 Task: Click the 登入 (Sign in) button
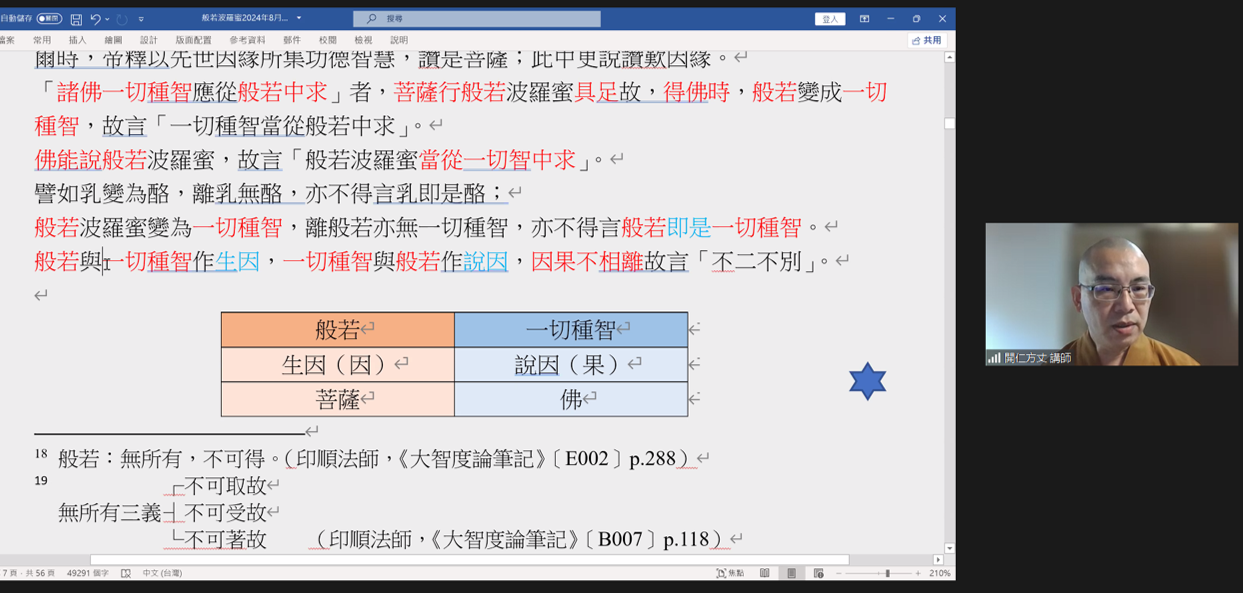829,19
